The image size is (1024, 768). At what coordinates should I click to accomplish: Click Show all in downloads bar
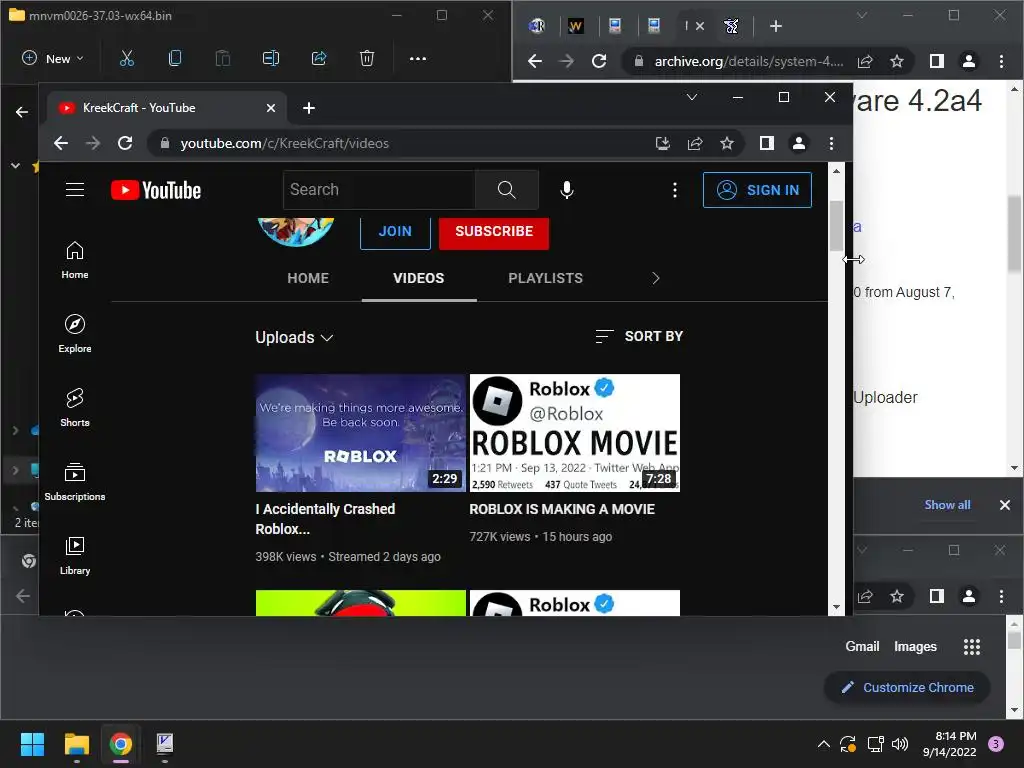tap(947, 505)
